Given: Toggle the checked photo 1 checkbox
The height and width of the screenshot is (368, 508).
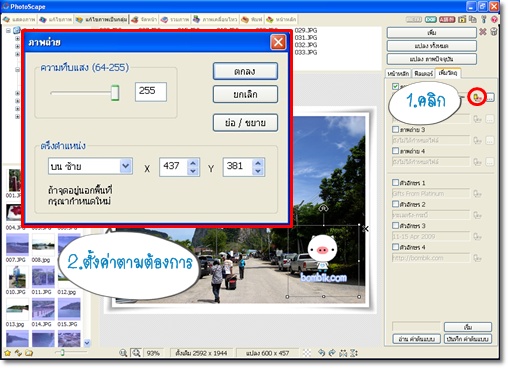Looking at the screenshot, I should tap(395, 87).
